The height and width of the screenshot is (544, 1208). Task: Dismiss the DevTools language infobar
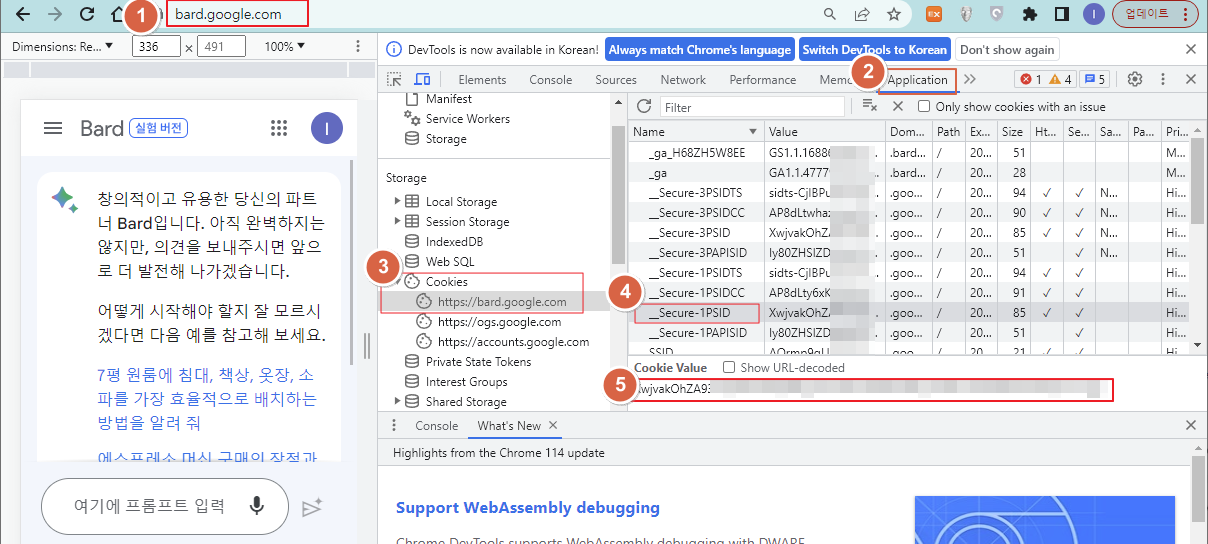(1191, 49)
